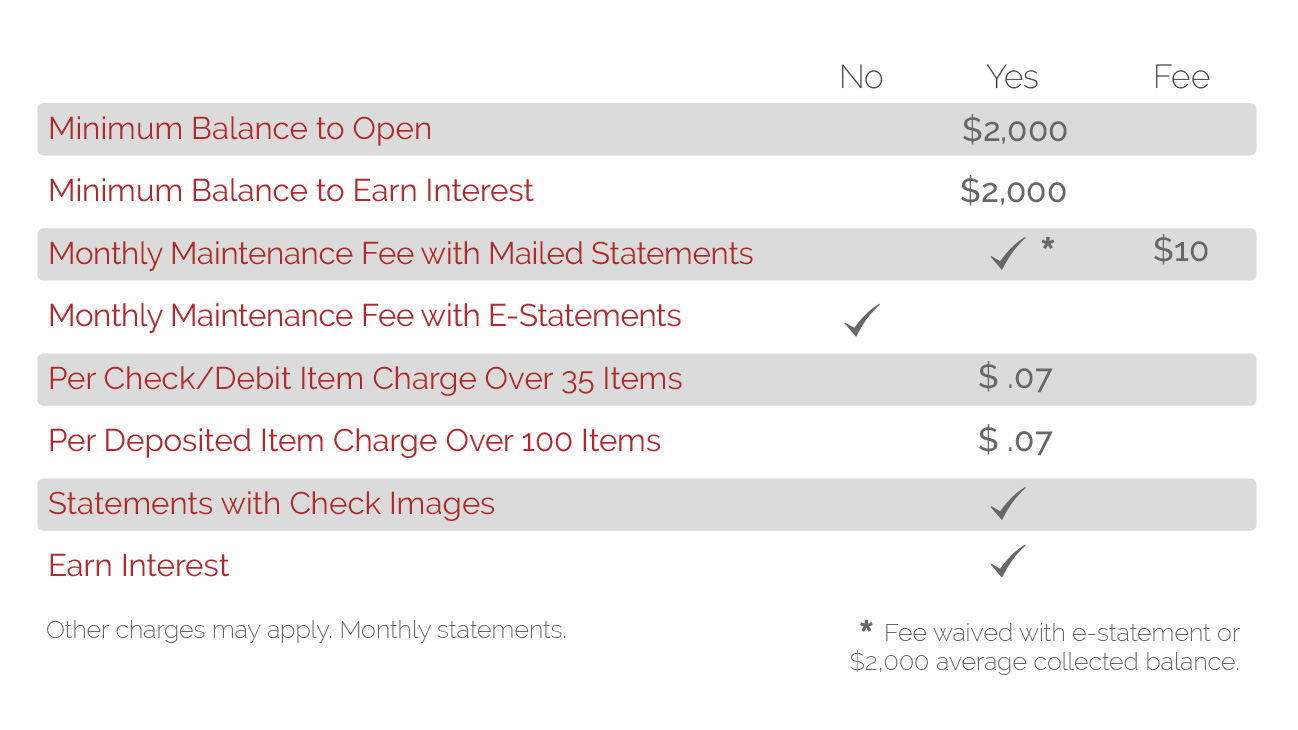Select the 'Fee' column header
This screenshot has width=1298, height=730.
(x=1181, y=77)
